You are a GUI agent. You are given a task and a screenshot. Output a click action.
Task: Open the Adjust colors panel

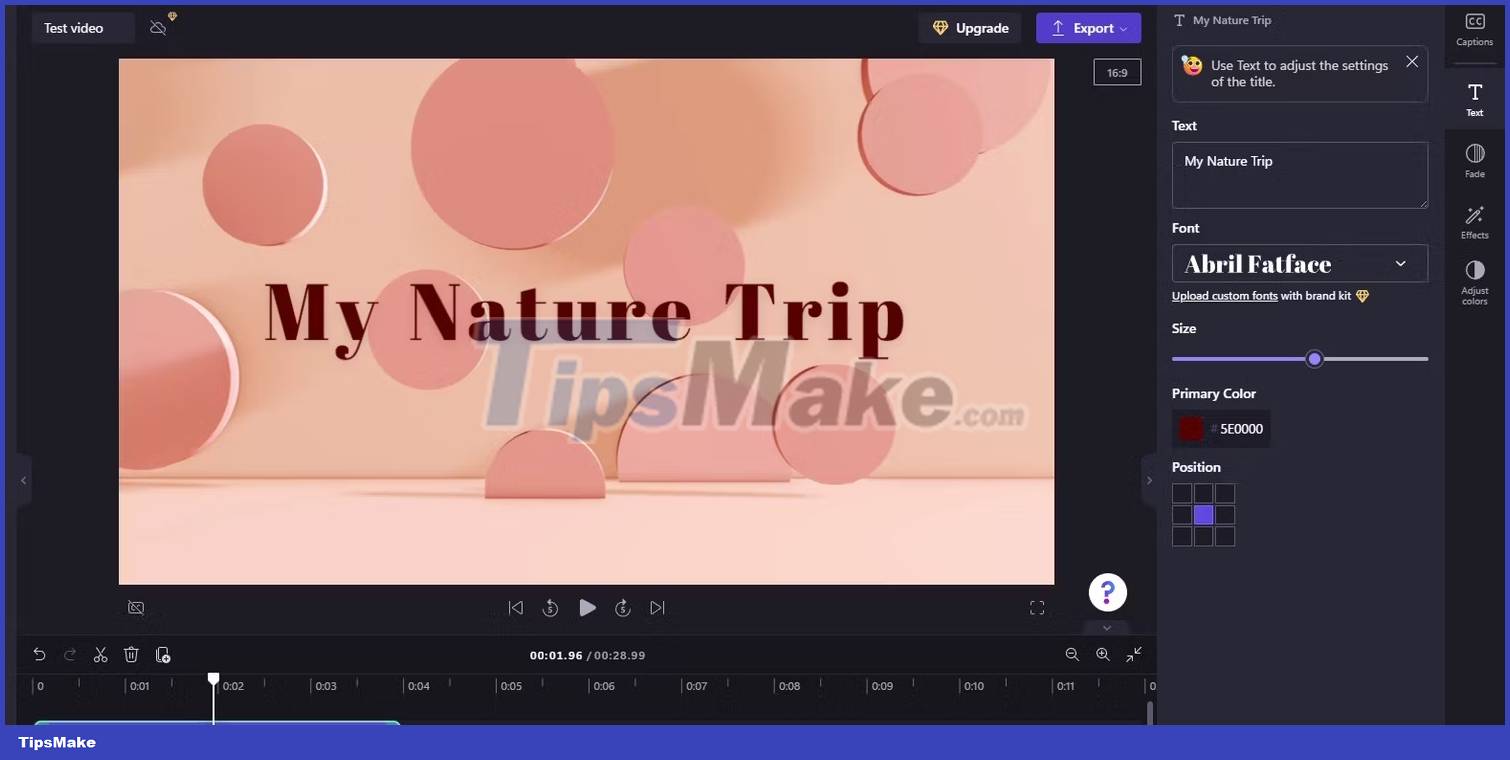[1474, 281]
